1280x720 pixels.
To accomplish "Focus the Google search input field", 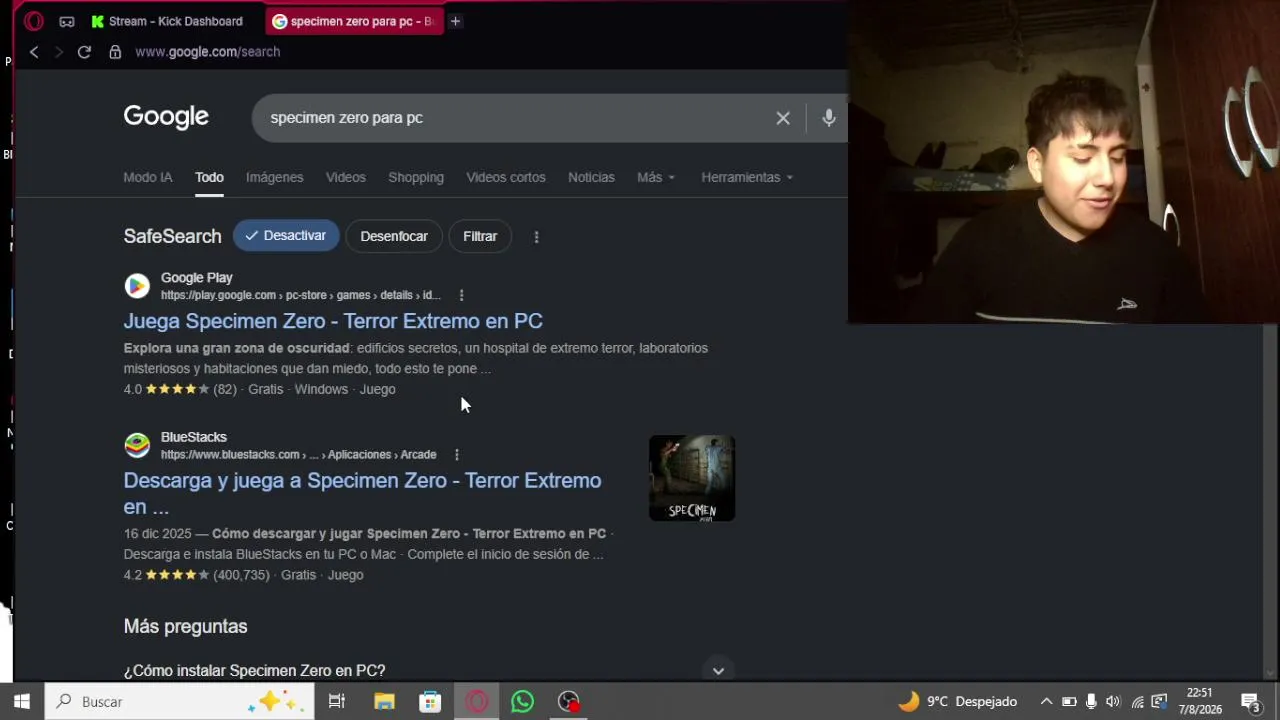I will click(515, 118).
